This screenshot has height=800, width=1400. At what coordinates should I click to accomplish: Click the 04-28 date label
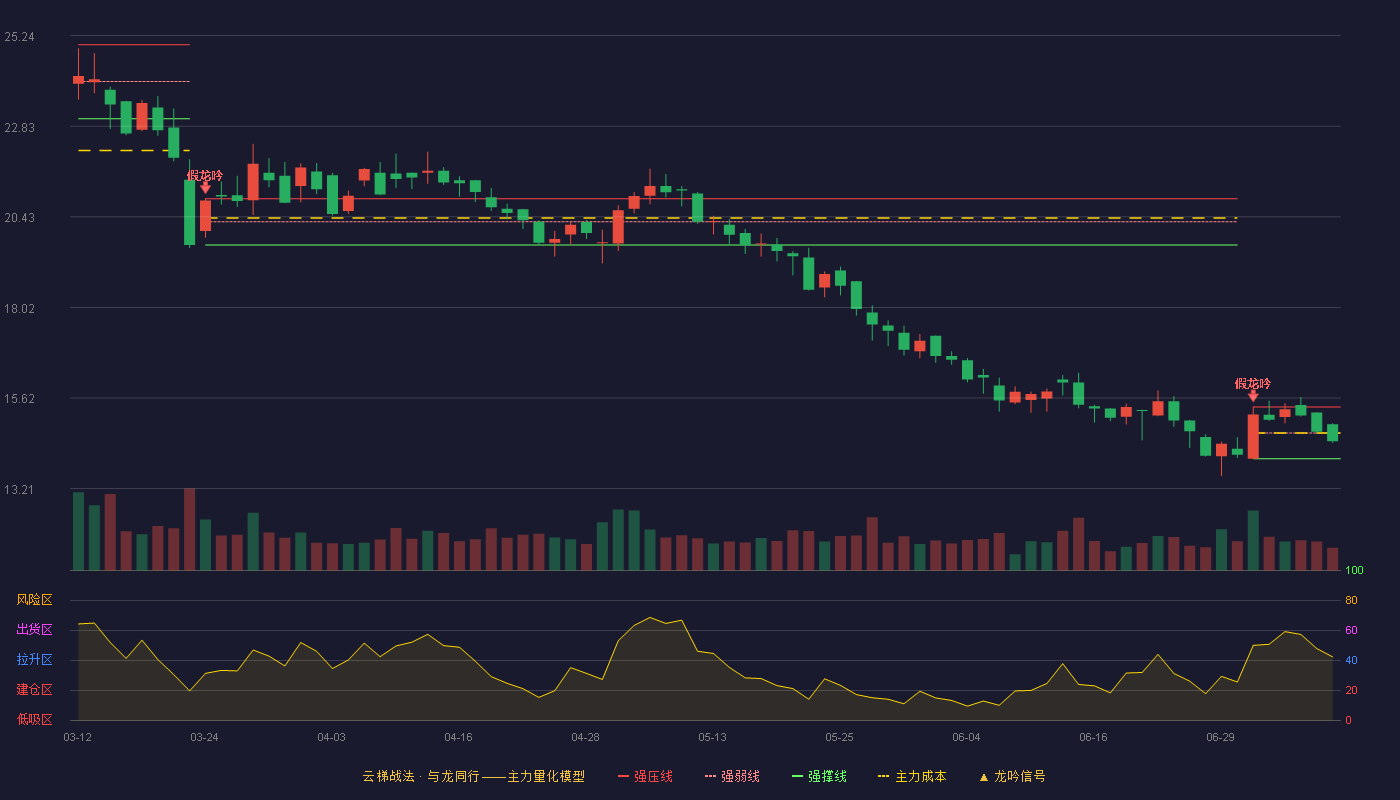[585, 737]
